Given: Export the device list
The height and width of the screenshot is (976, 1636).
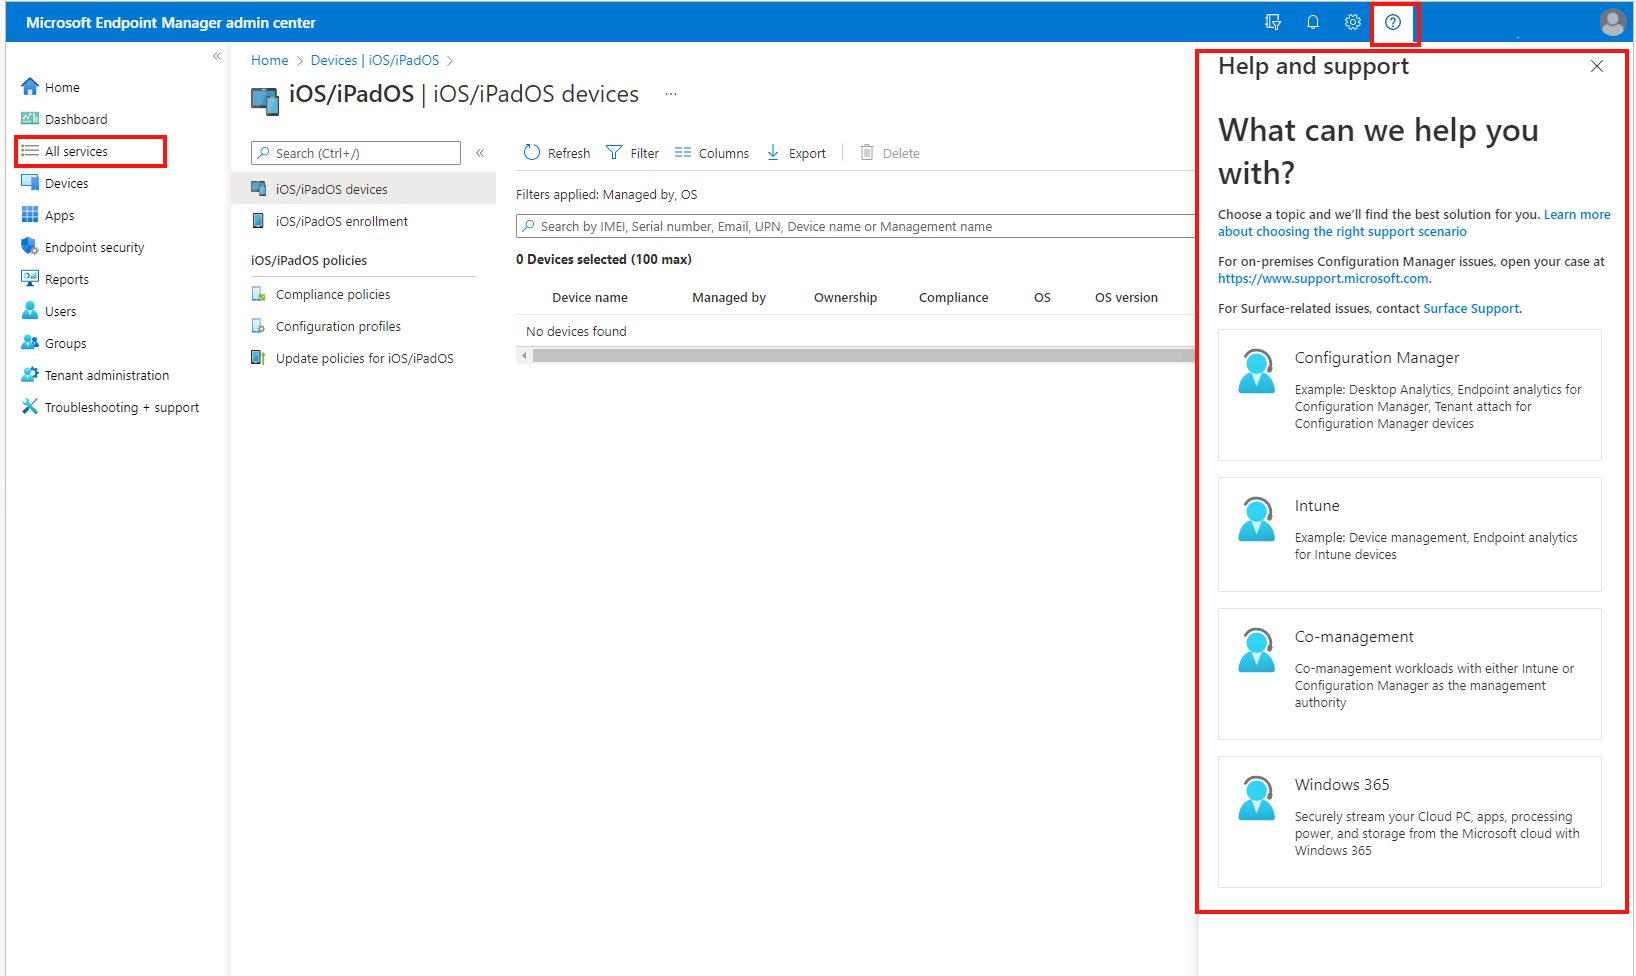Looking at the screenshot, I should 796,153.
